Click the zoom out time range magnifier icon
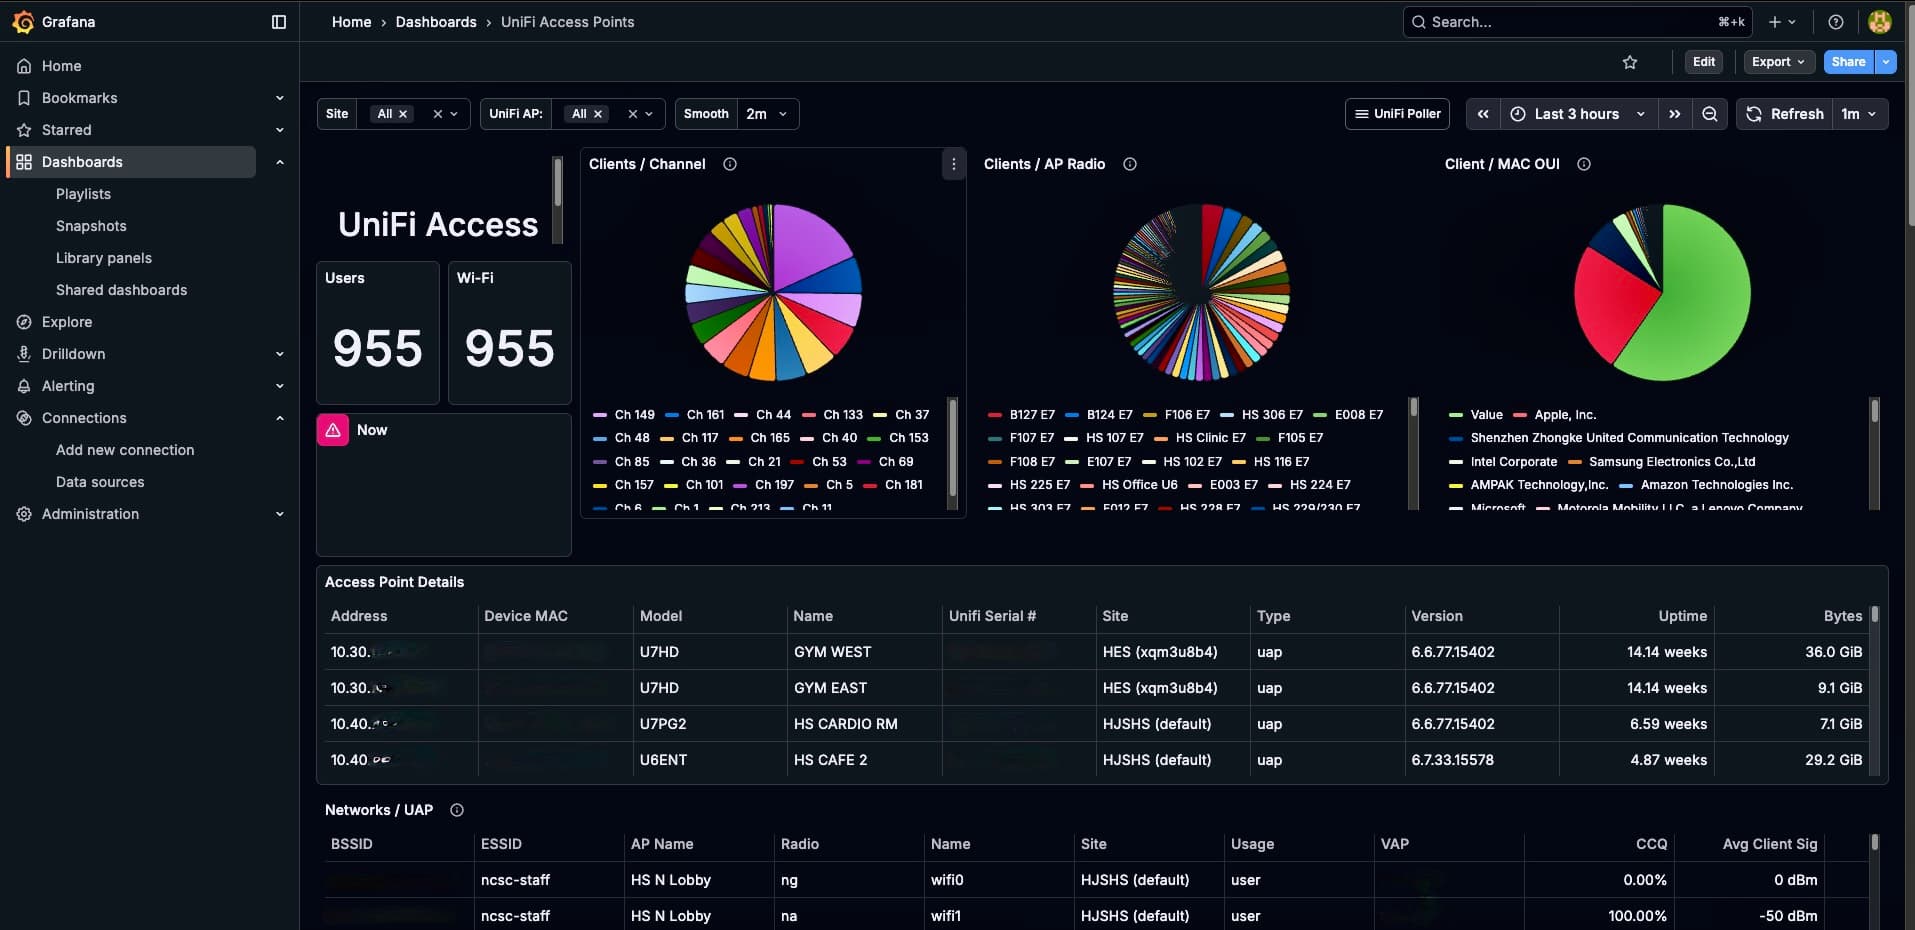This screenshot has width=1915, height=930. (x=1709, y=114)
